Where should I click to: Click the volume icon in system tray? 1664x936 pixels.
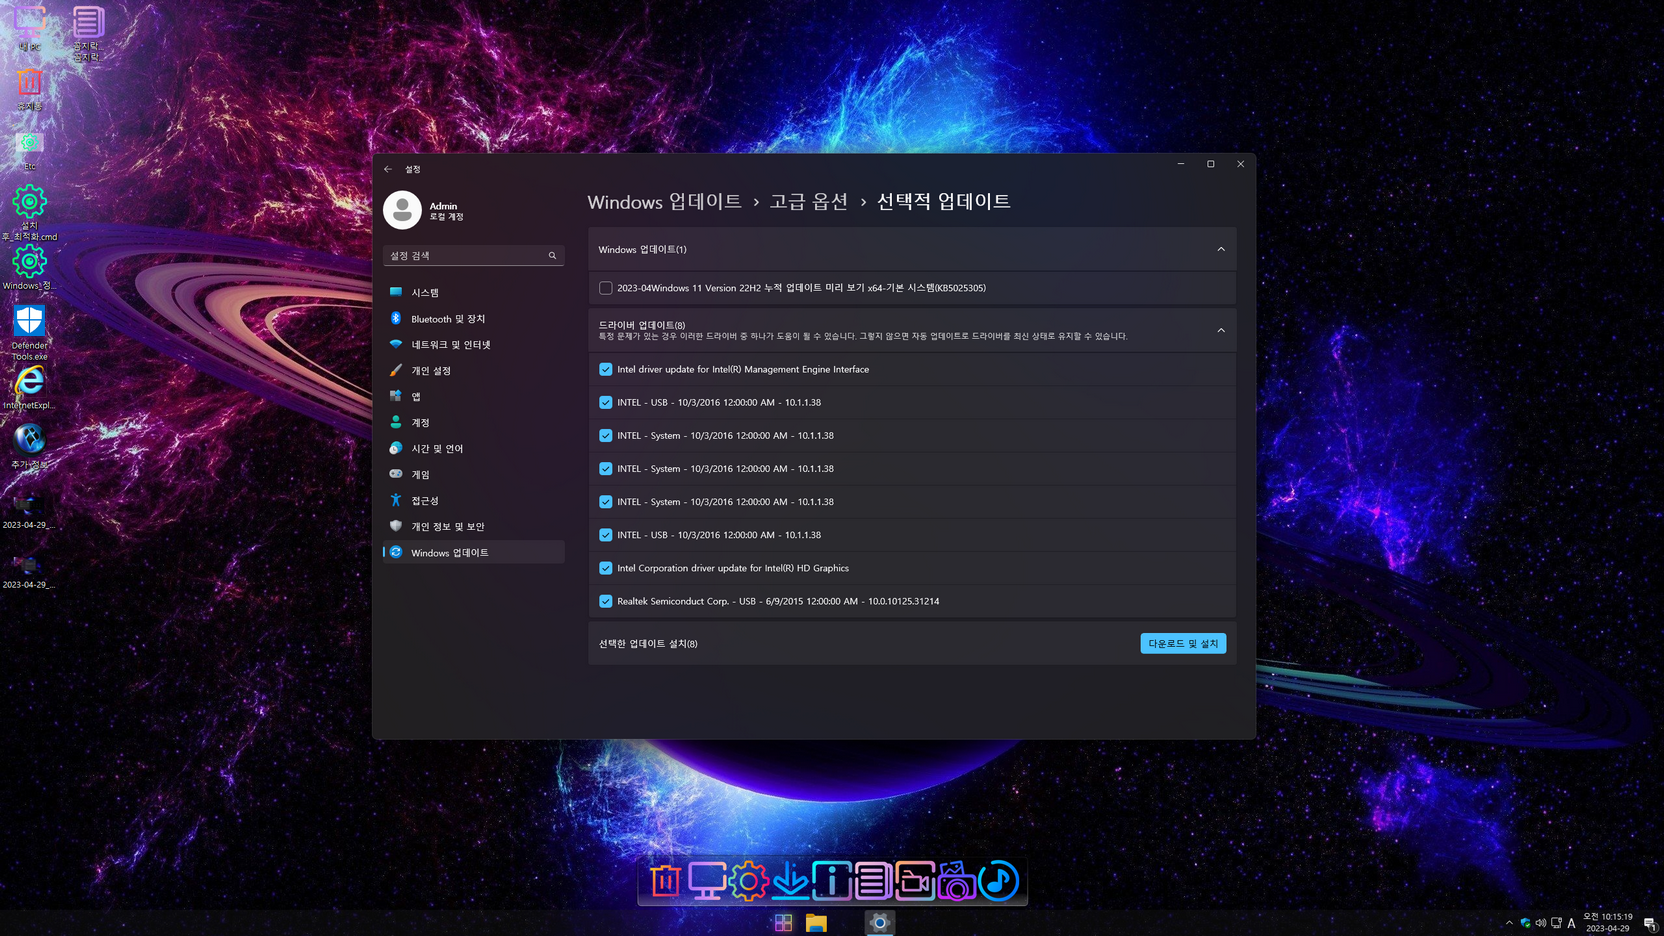[1541, 923]
